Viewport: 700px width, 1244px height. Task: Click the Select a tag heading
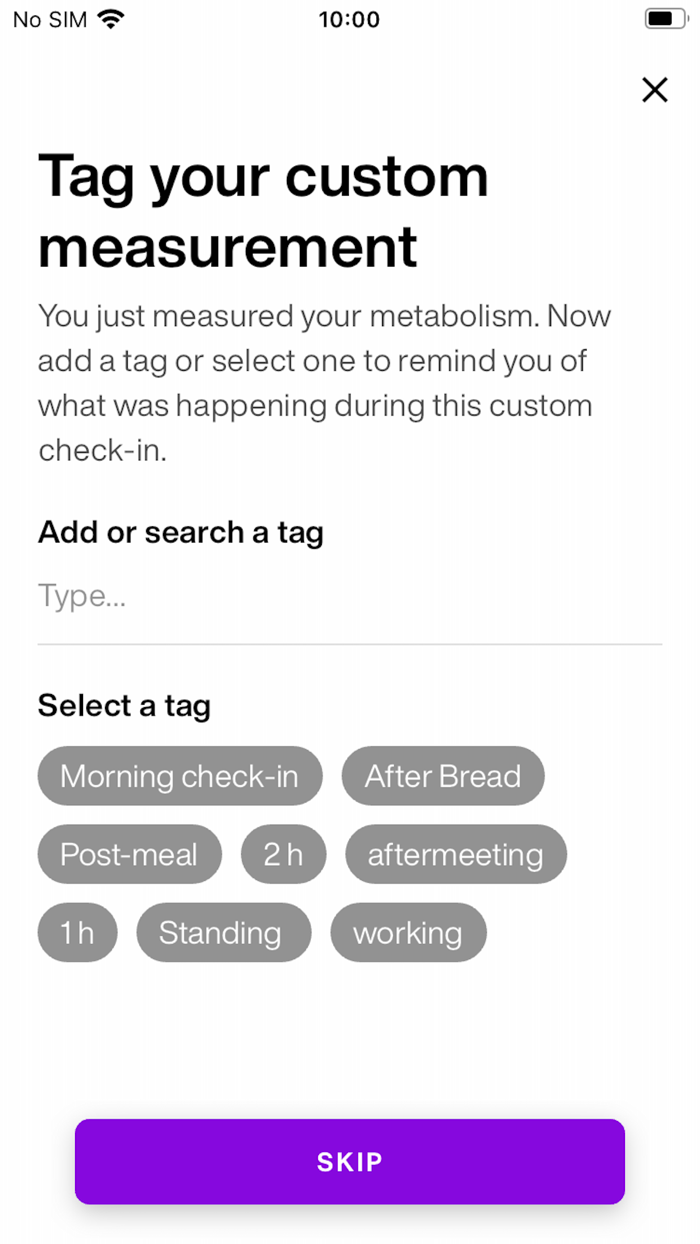(124, 706)
